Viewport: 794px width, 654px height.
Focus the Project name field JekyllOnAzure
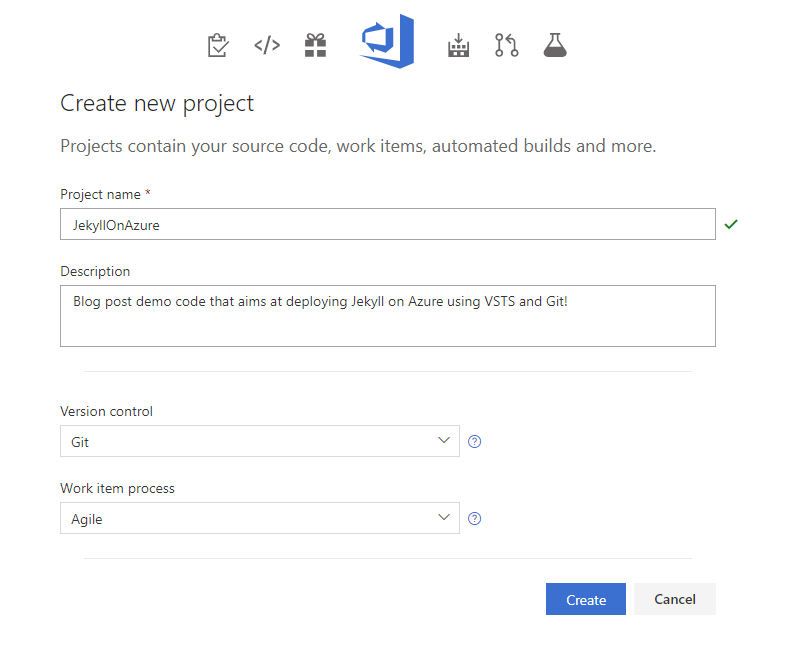[388, 224]
